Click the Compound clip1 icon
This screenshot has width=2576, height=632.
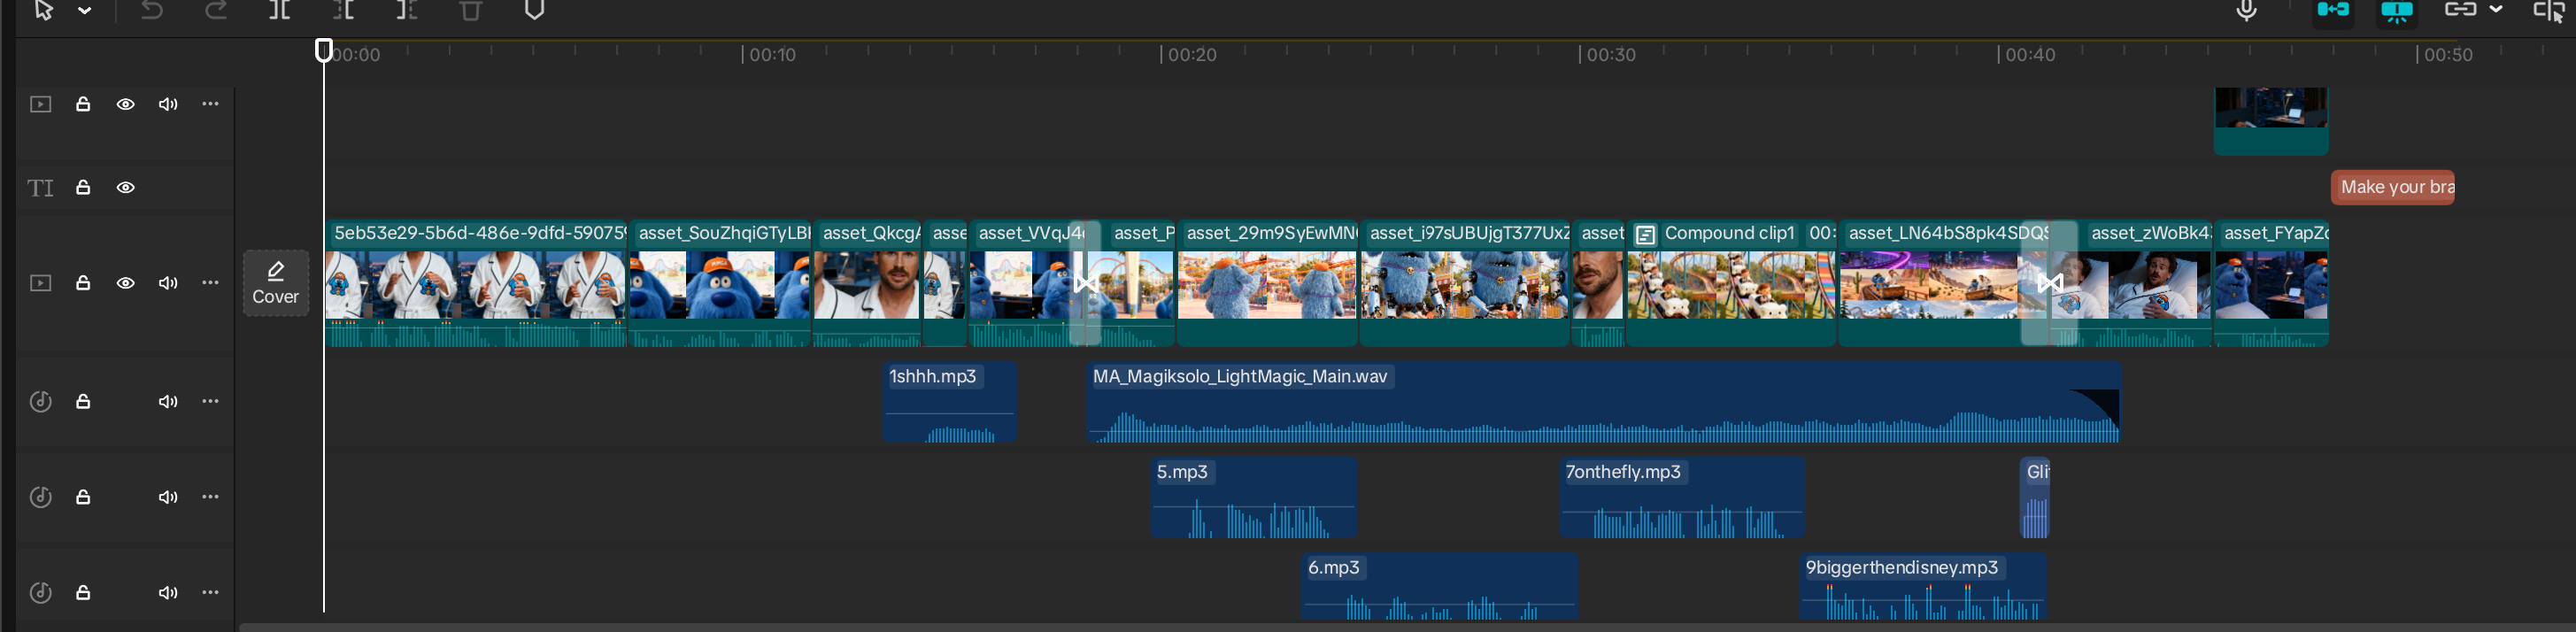[1645, 235]
